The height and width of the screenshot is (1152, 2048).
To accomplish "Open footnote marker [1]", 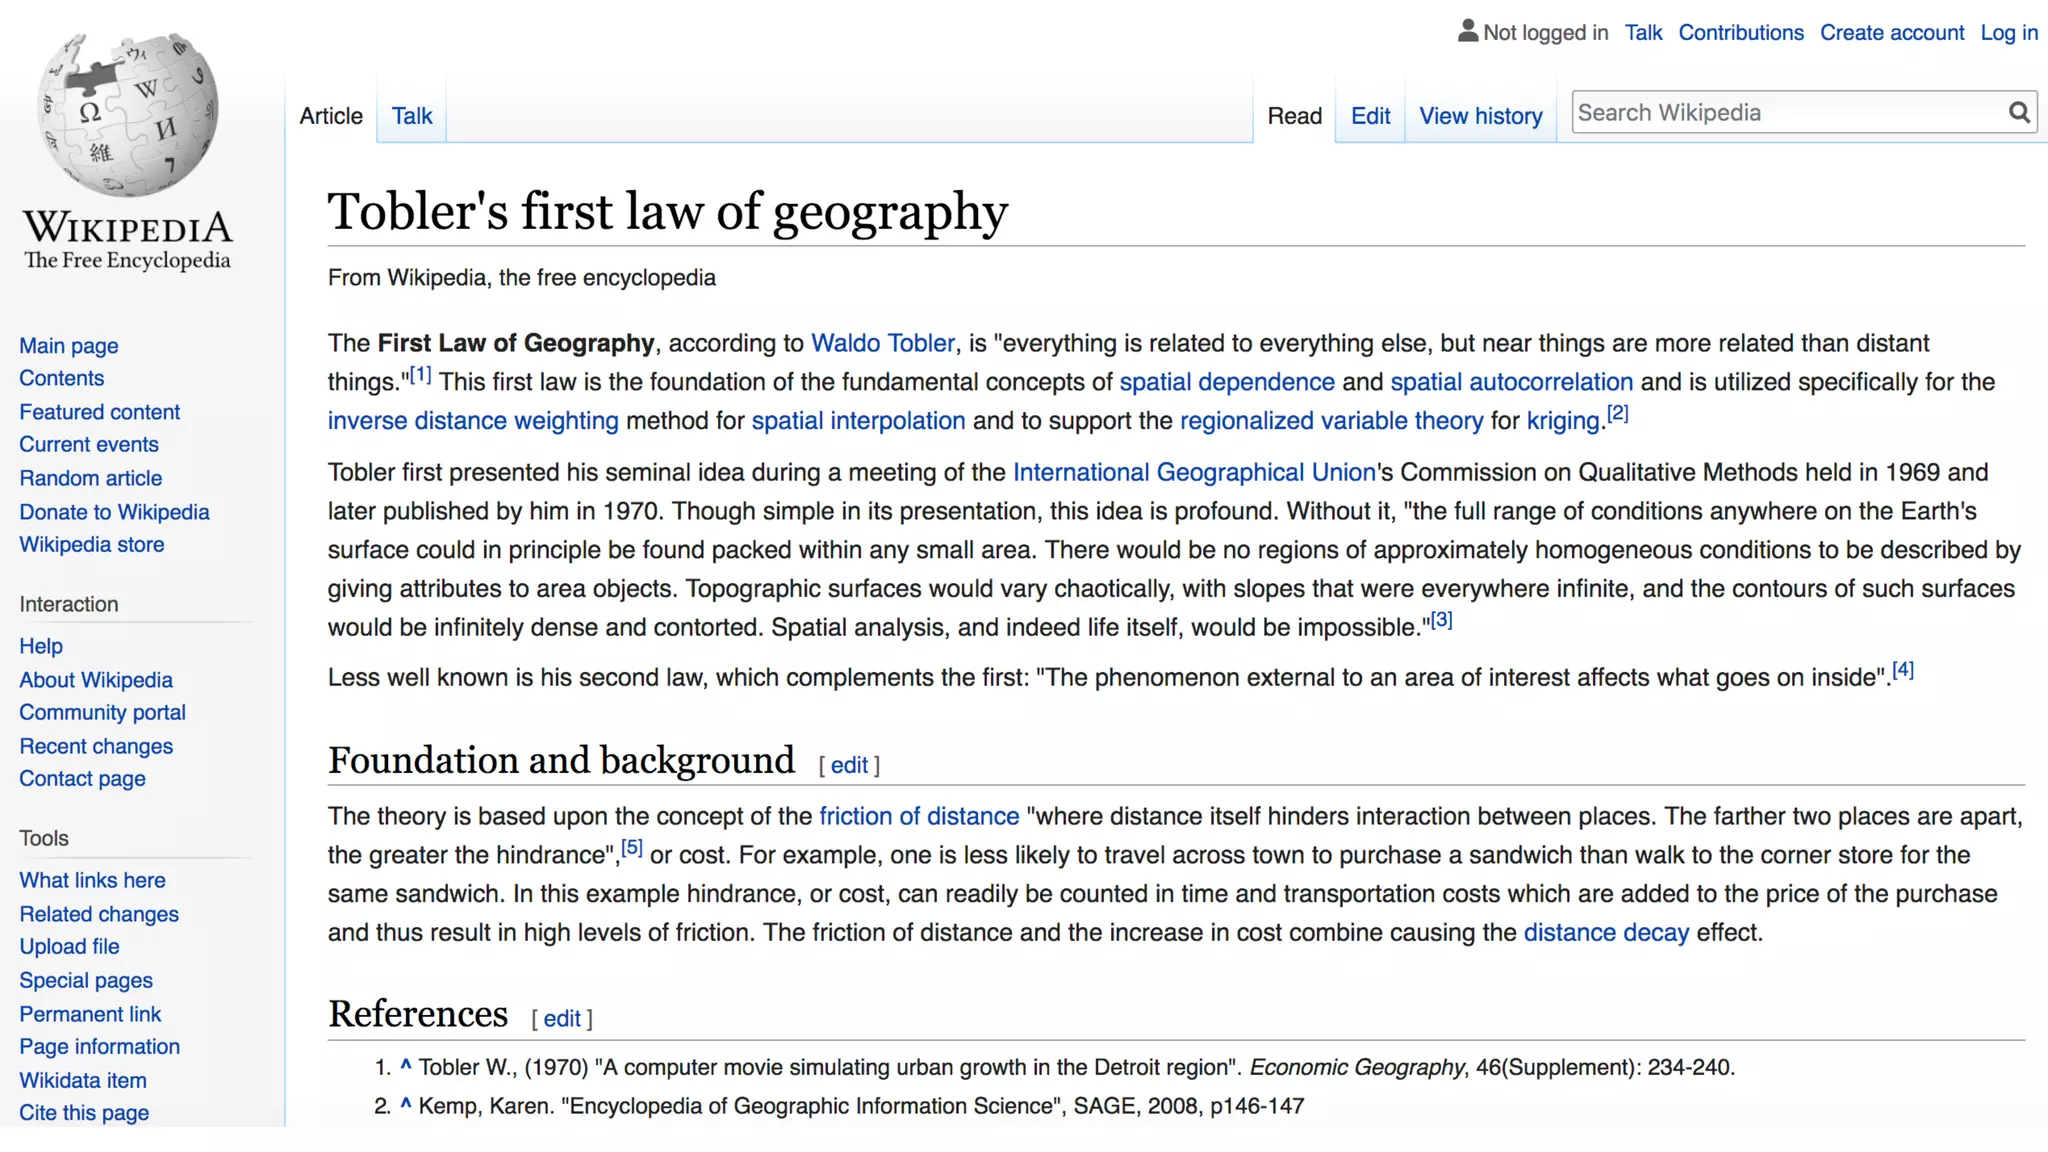I will pos(420,376).
